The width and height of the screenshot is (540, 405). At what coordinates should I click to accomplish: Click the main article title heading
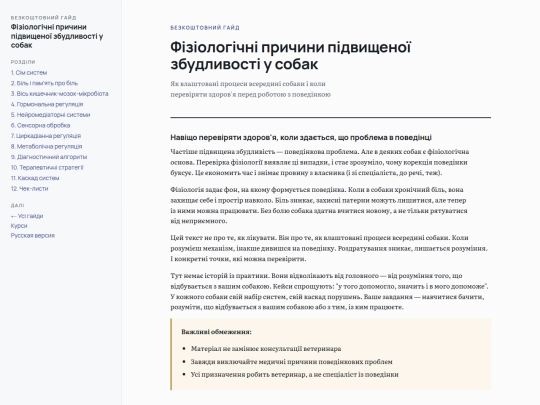click(291, 55)
